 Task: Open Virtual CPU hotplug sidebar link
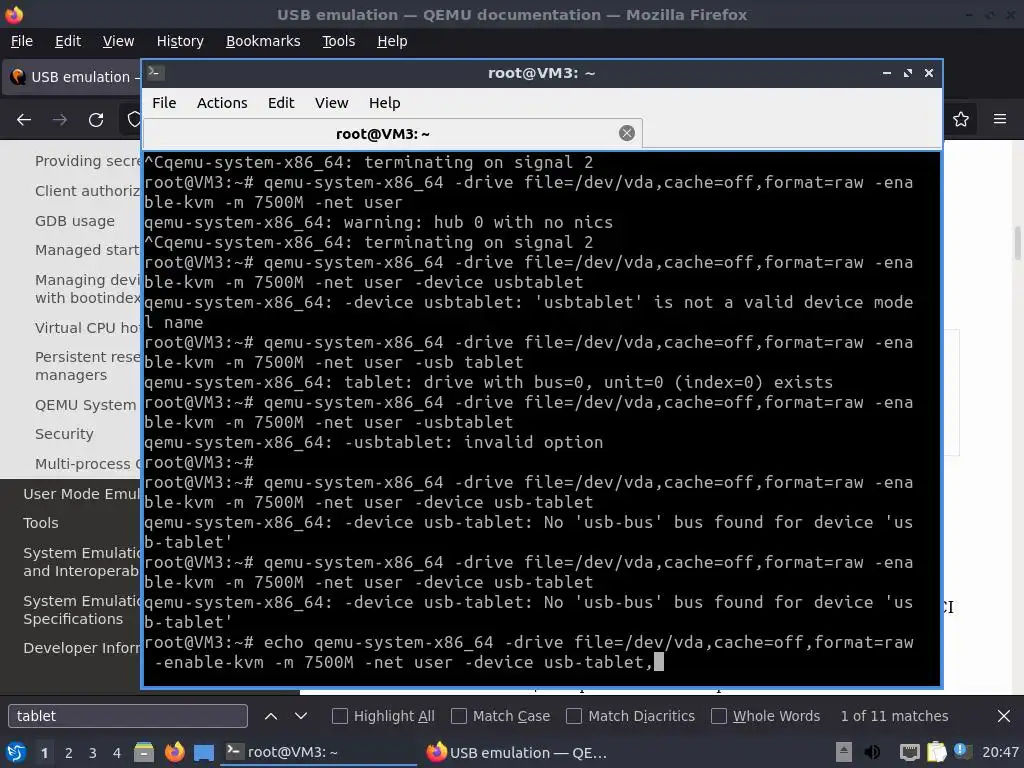click(x=88, y=328)
